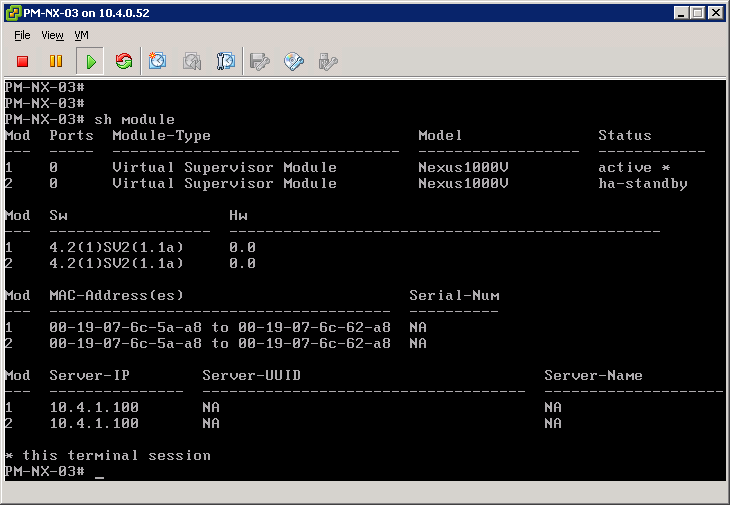Click the final PM-NX-03# prompt with cursor
Image resolution: width=730 pixels, height=505 pixels.
tap(54, 471)
